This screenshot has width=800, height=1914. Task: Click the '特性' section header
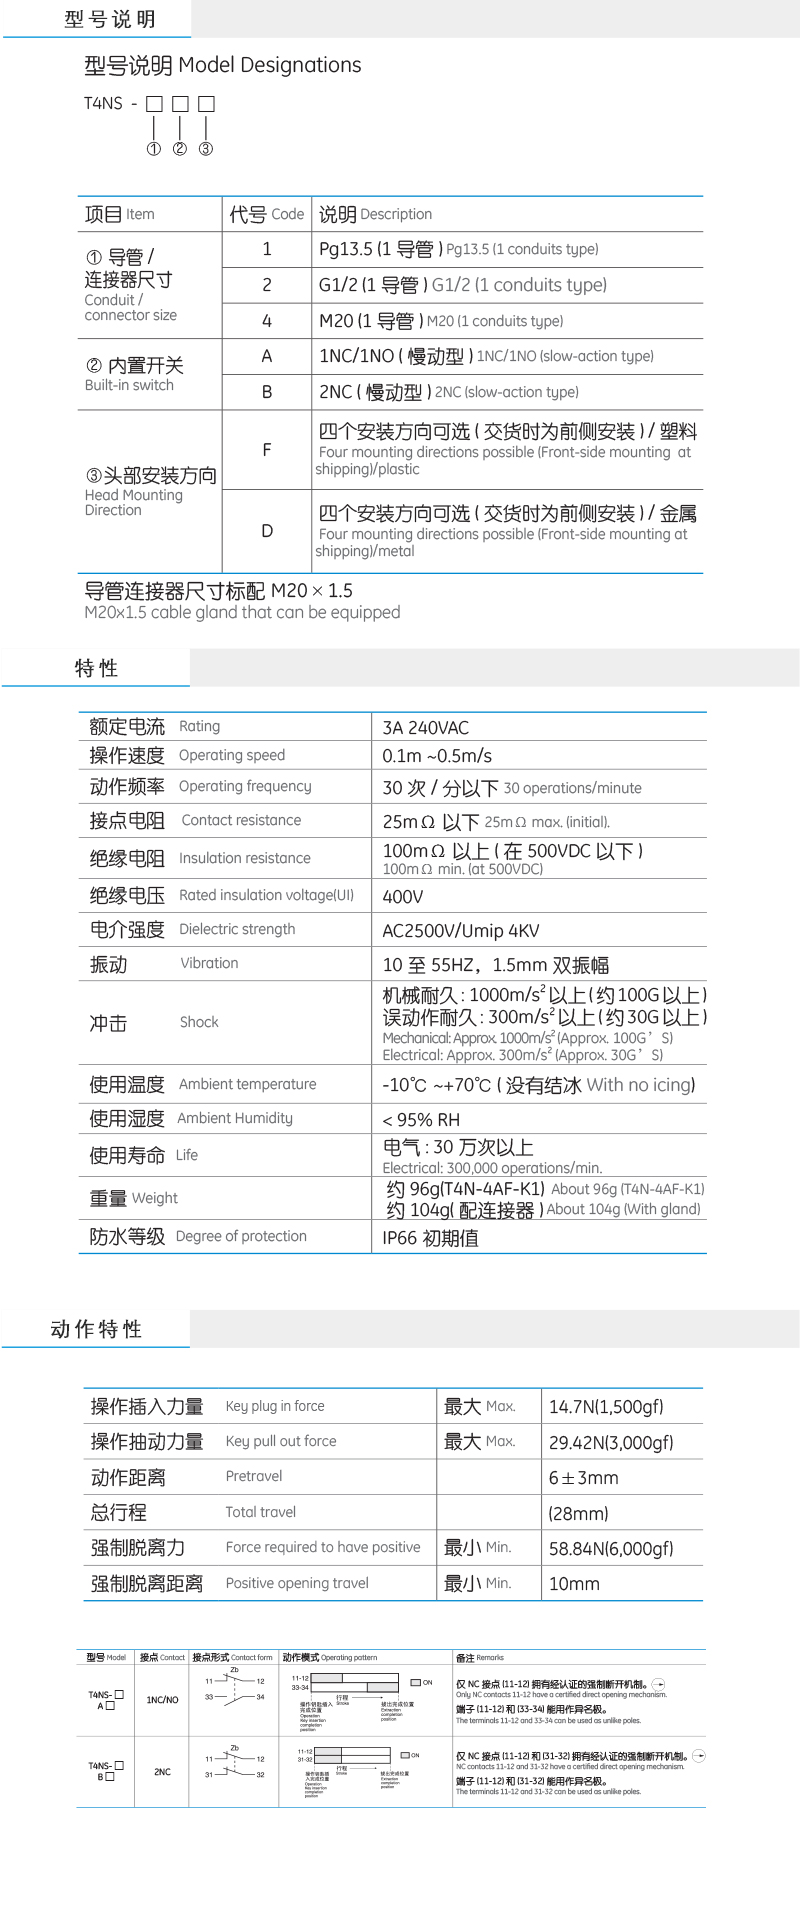pyautogui.click(x=96, y=668)
